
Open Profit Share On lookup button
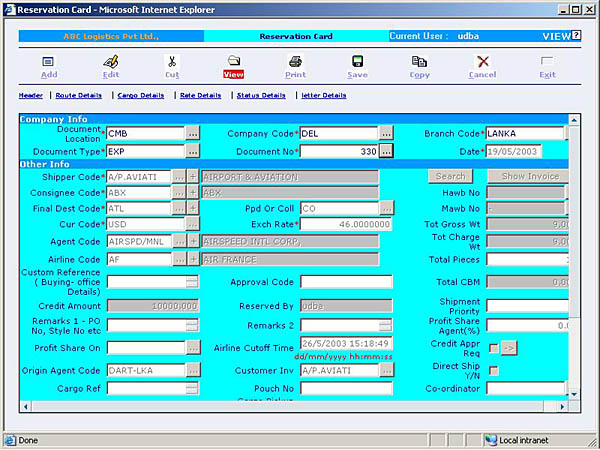coord(193,347)
